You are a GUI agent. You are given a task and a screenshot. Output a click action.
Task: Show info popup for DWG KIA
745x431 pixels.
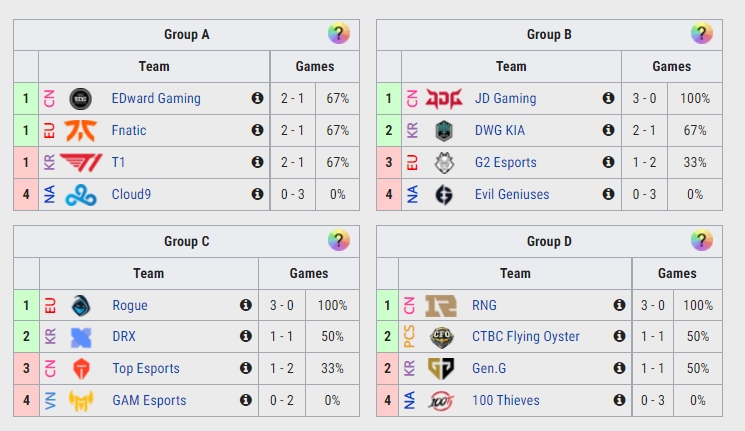(x=608, y=130)
